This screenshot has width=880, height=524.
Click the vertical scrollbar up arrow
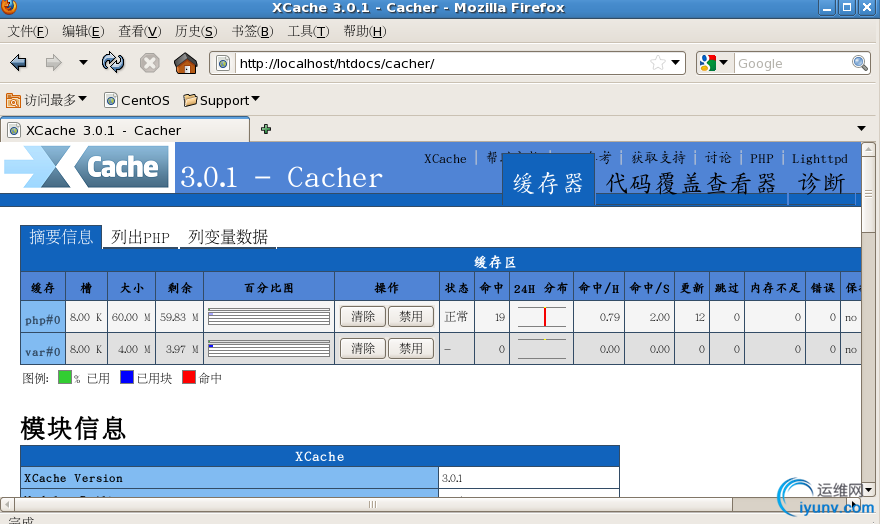pos(868,150)
